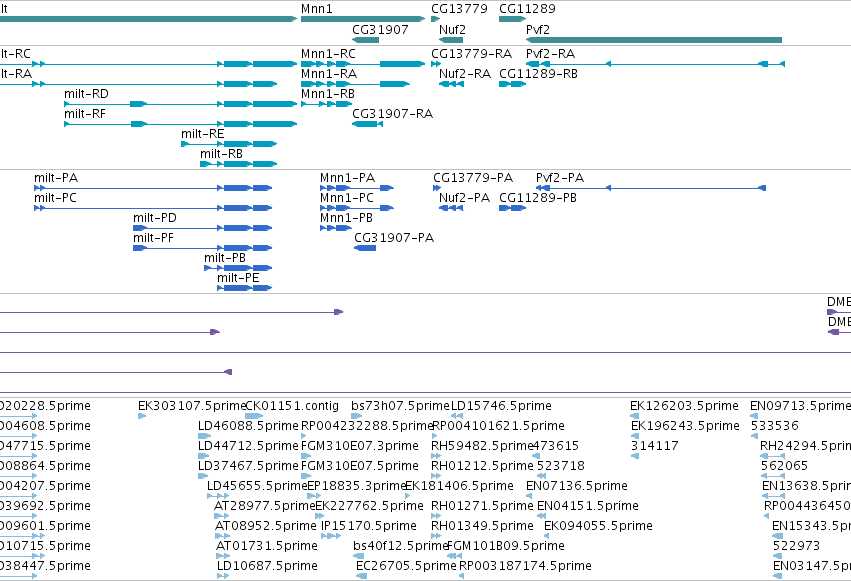Viewport: 851px width, 581px height.
Task: Click the LD45655.5prime EST label
Action: pos(257,486)
